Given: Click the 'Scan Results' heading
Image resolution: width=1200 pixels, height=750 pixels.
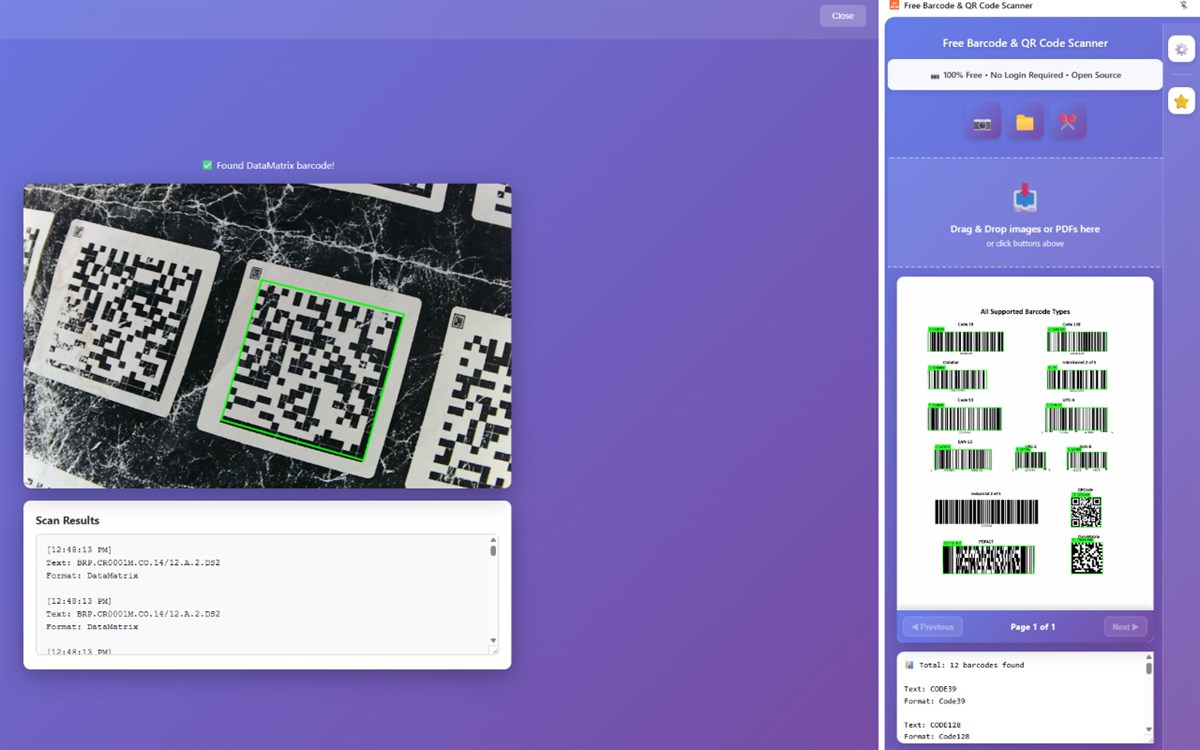Looking at the screenshot, I should click(x=67, y=521).
